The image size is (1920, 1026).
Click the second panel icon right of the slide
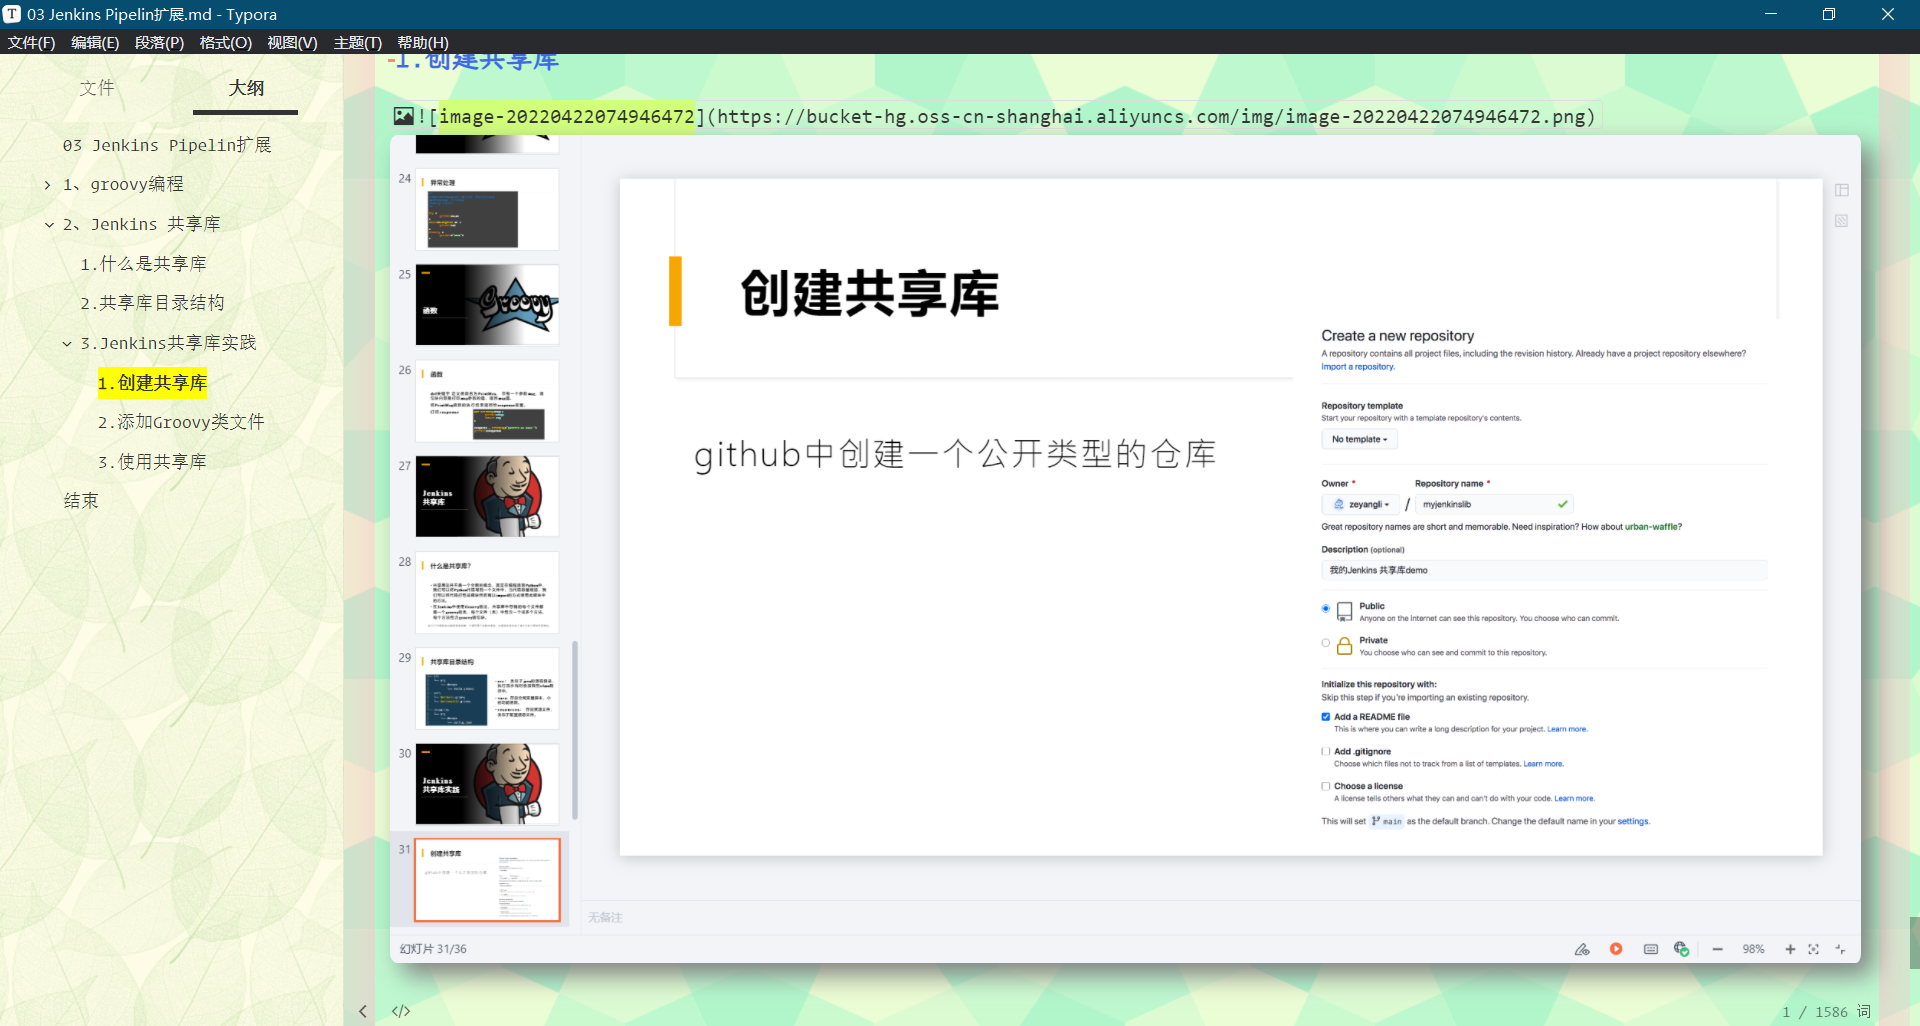click(1842, 221)
